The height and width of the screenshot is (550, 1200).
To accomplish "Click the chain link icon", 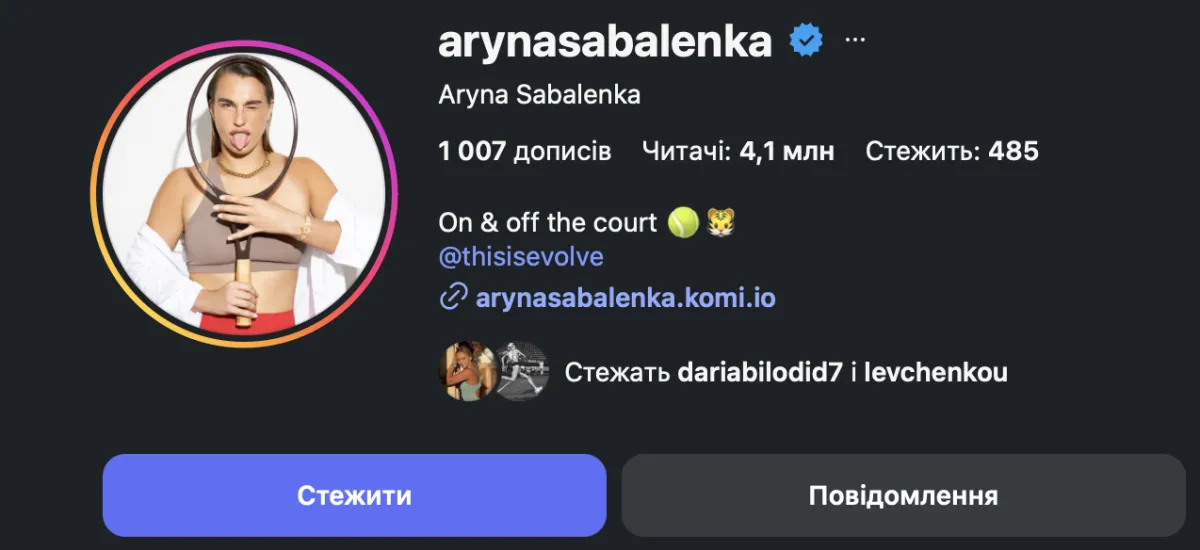I will point(454,297).
